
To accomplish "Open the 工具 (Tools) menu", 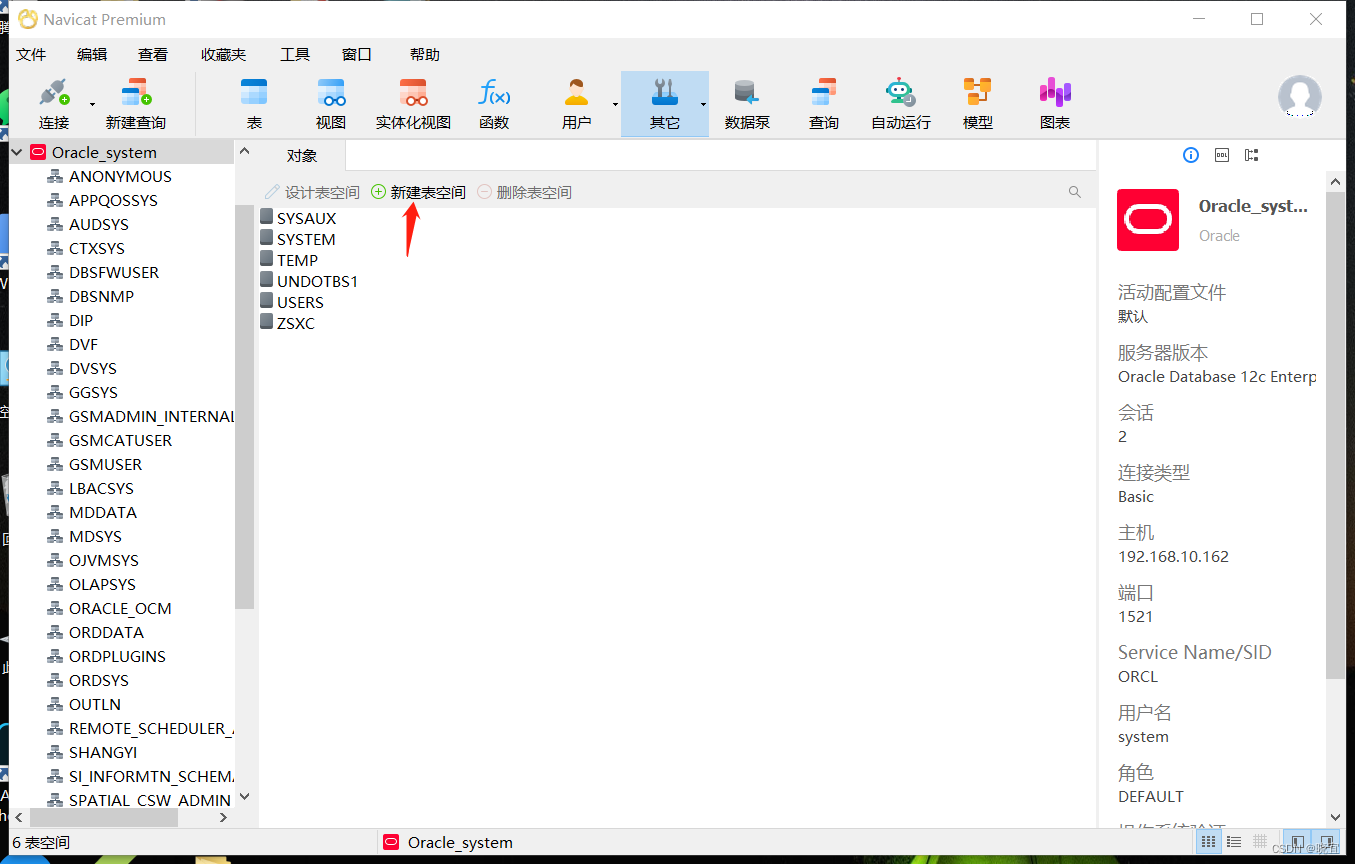I will [295, 54].
